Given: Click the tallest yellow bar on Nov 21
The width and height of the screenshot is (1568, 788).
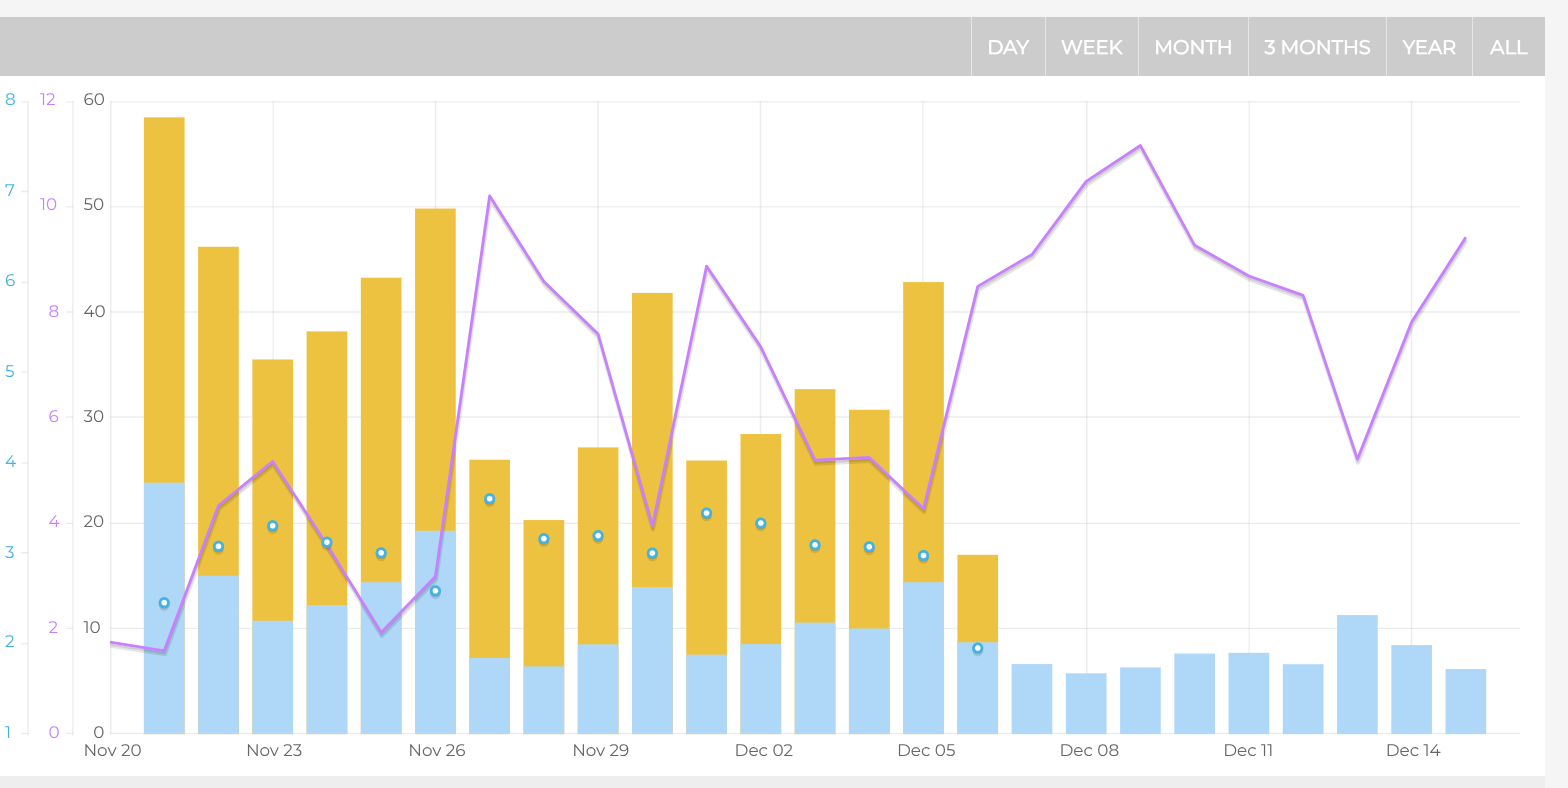Looking at the screenshot, I should tap(164, 300).
